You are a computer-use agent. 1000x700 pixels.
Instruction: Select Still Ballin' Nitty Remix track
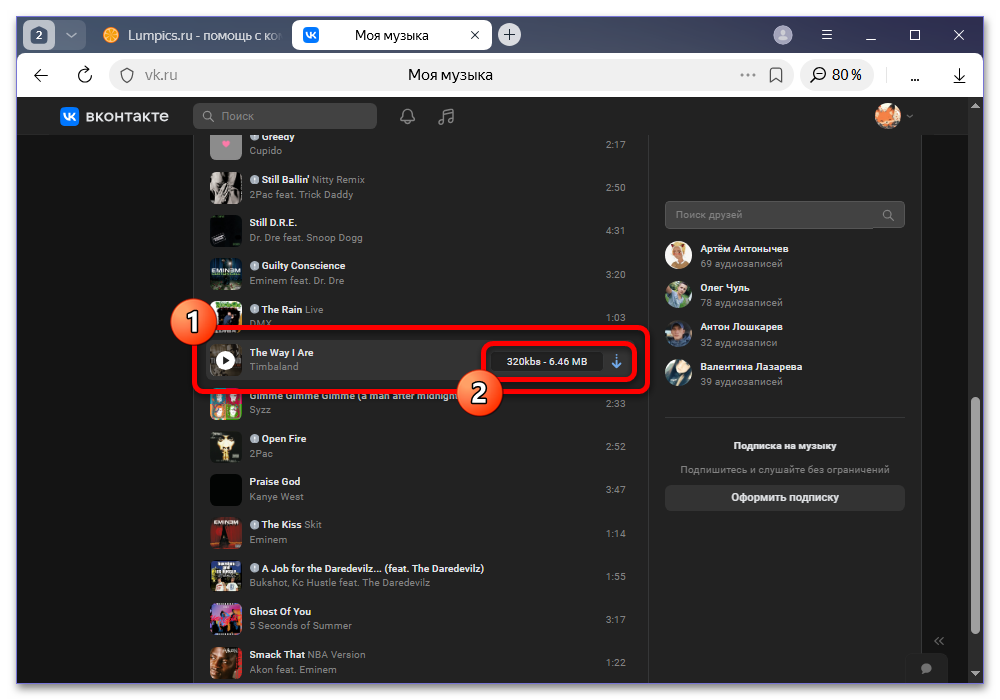(420, 187)
